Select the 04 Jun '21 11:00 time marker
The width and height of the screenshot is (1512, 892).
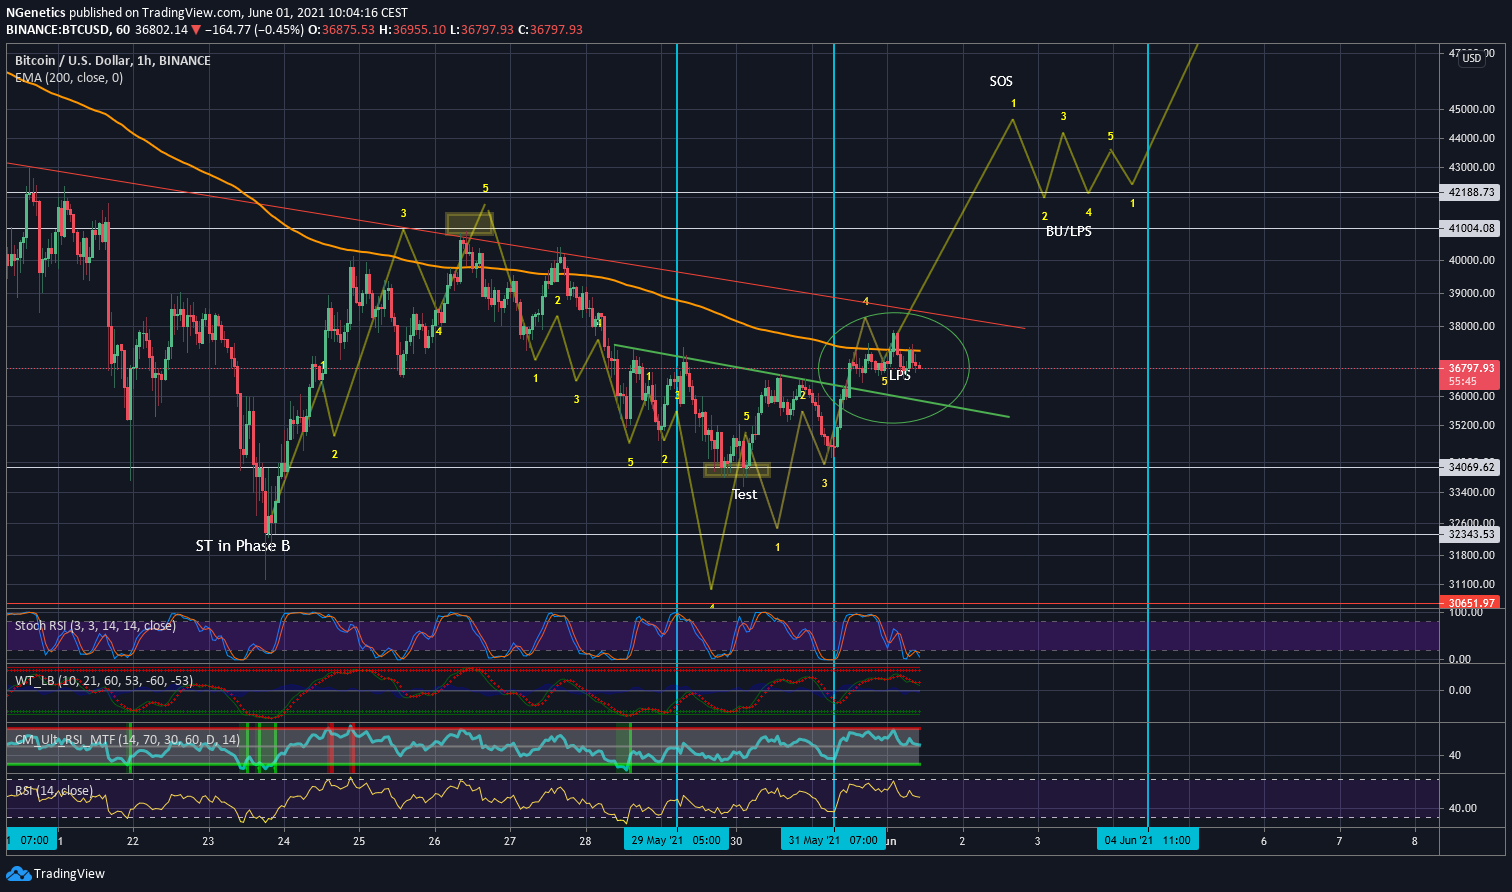(x=1147, y=840)
